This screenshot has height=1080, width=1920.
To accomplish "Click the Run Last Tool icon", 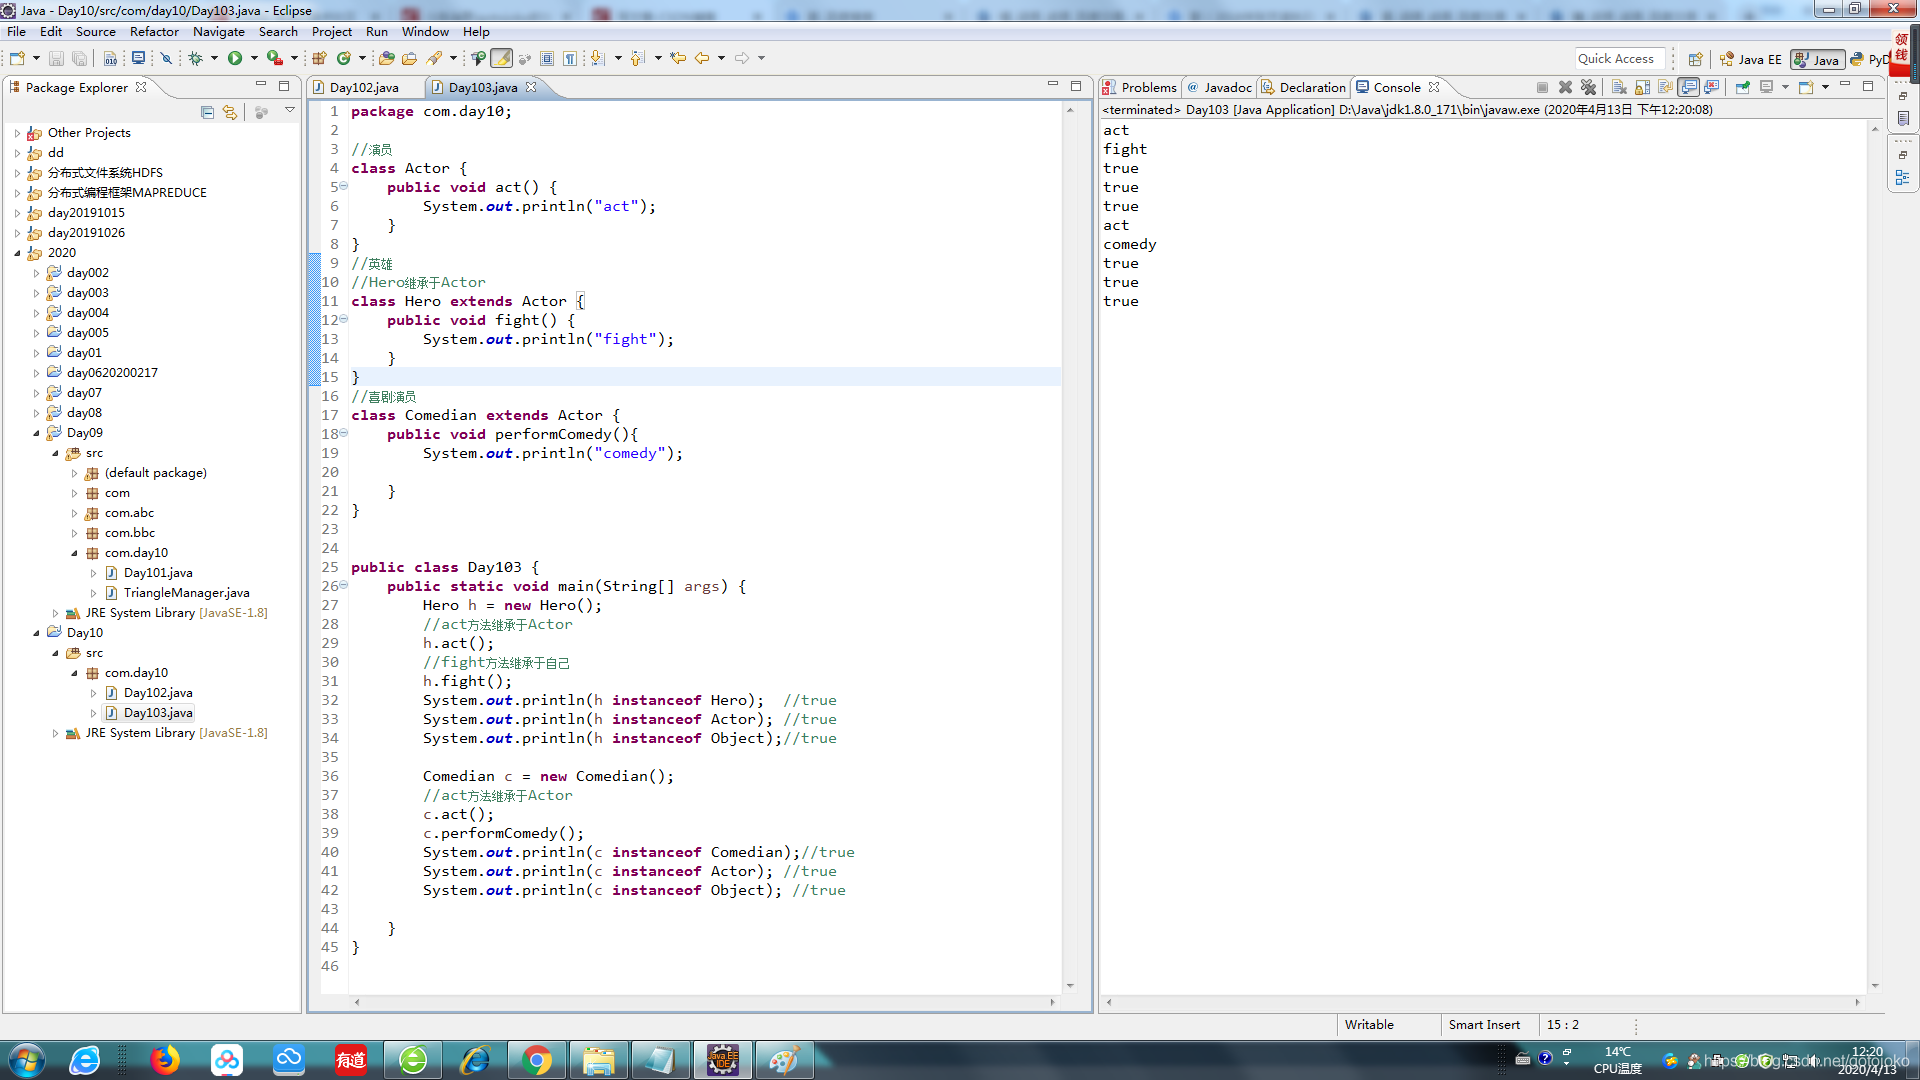I will 274,58.
